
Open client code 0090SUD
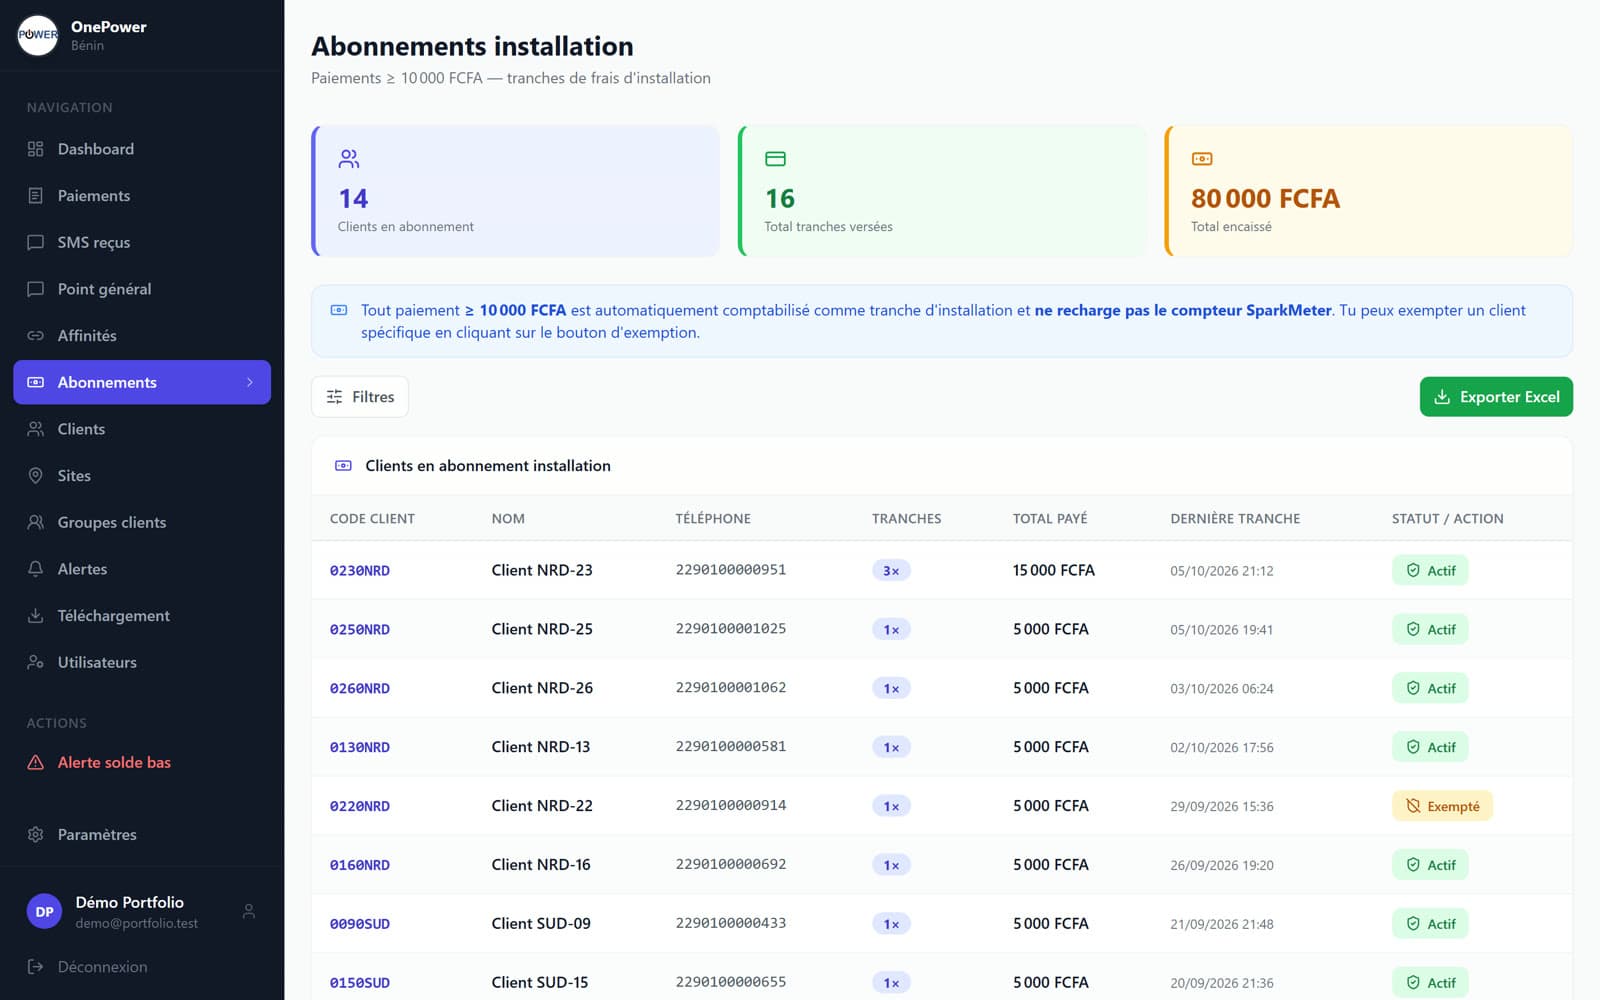(360, 924)
